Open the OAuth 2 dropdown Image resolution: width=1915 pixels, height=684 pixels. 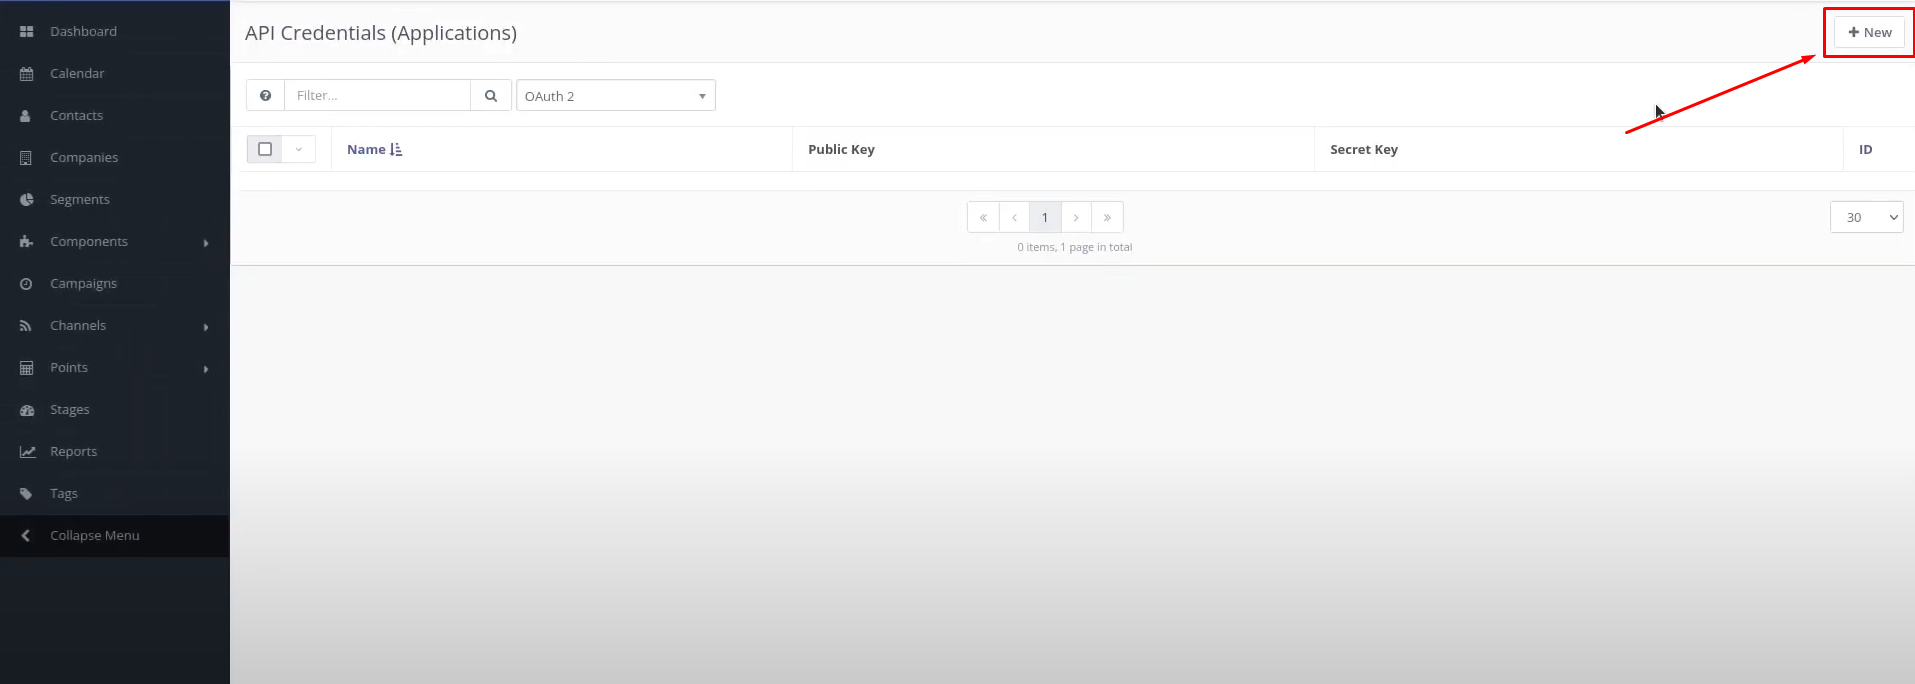click(x=615, y=96)
